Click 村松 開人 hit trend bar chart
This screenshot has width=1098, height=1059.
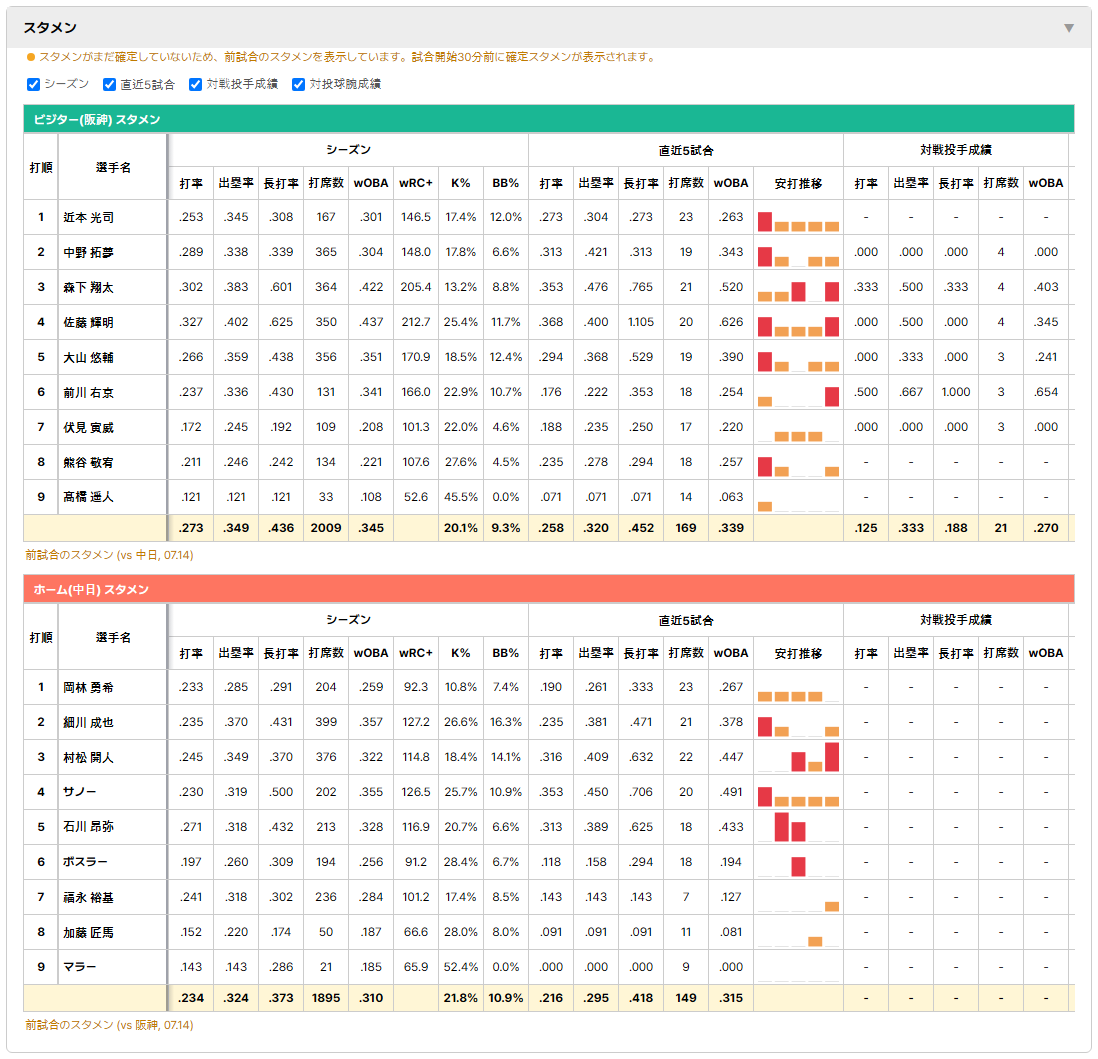(798, 757)
